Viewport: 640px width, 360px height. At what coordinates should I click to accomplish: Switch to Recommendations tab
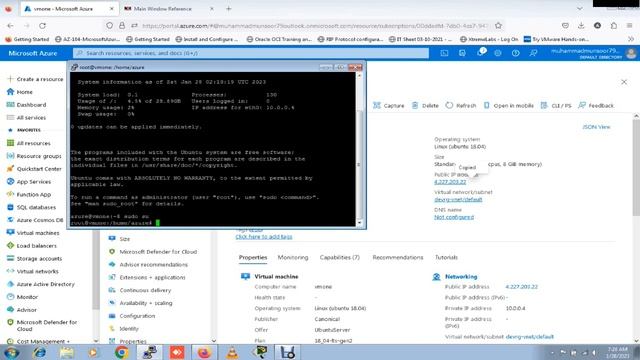click(x=398, y=258)
